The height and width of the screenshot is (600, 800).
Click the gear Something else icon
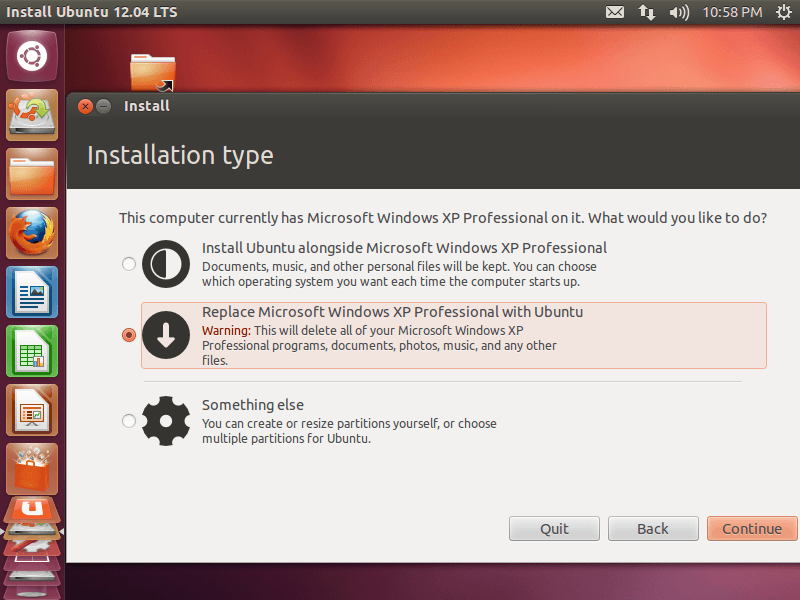pos(166,421)
